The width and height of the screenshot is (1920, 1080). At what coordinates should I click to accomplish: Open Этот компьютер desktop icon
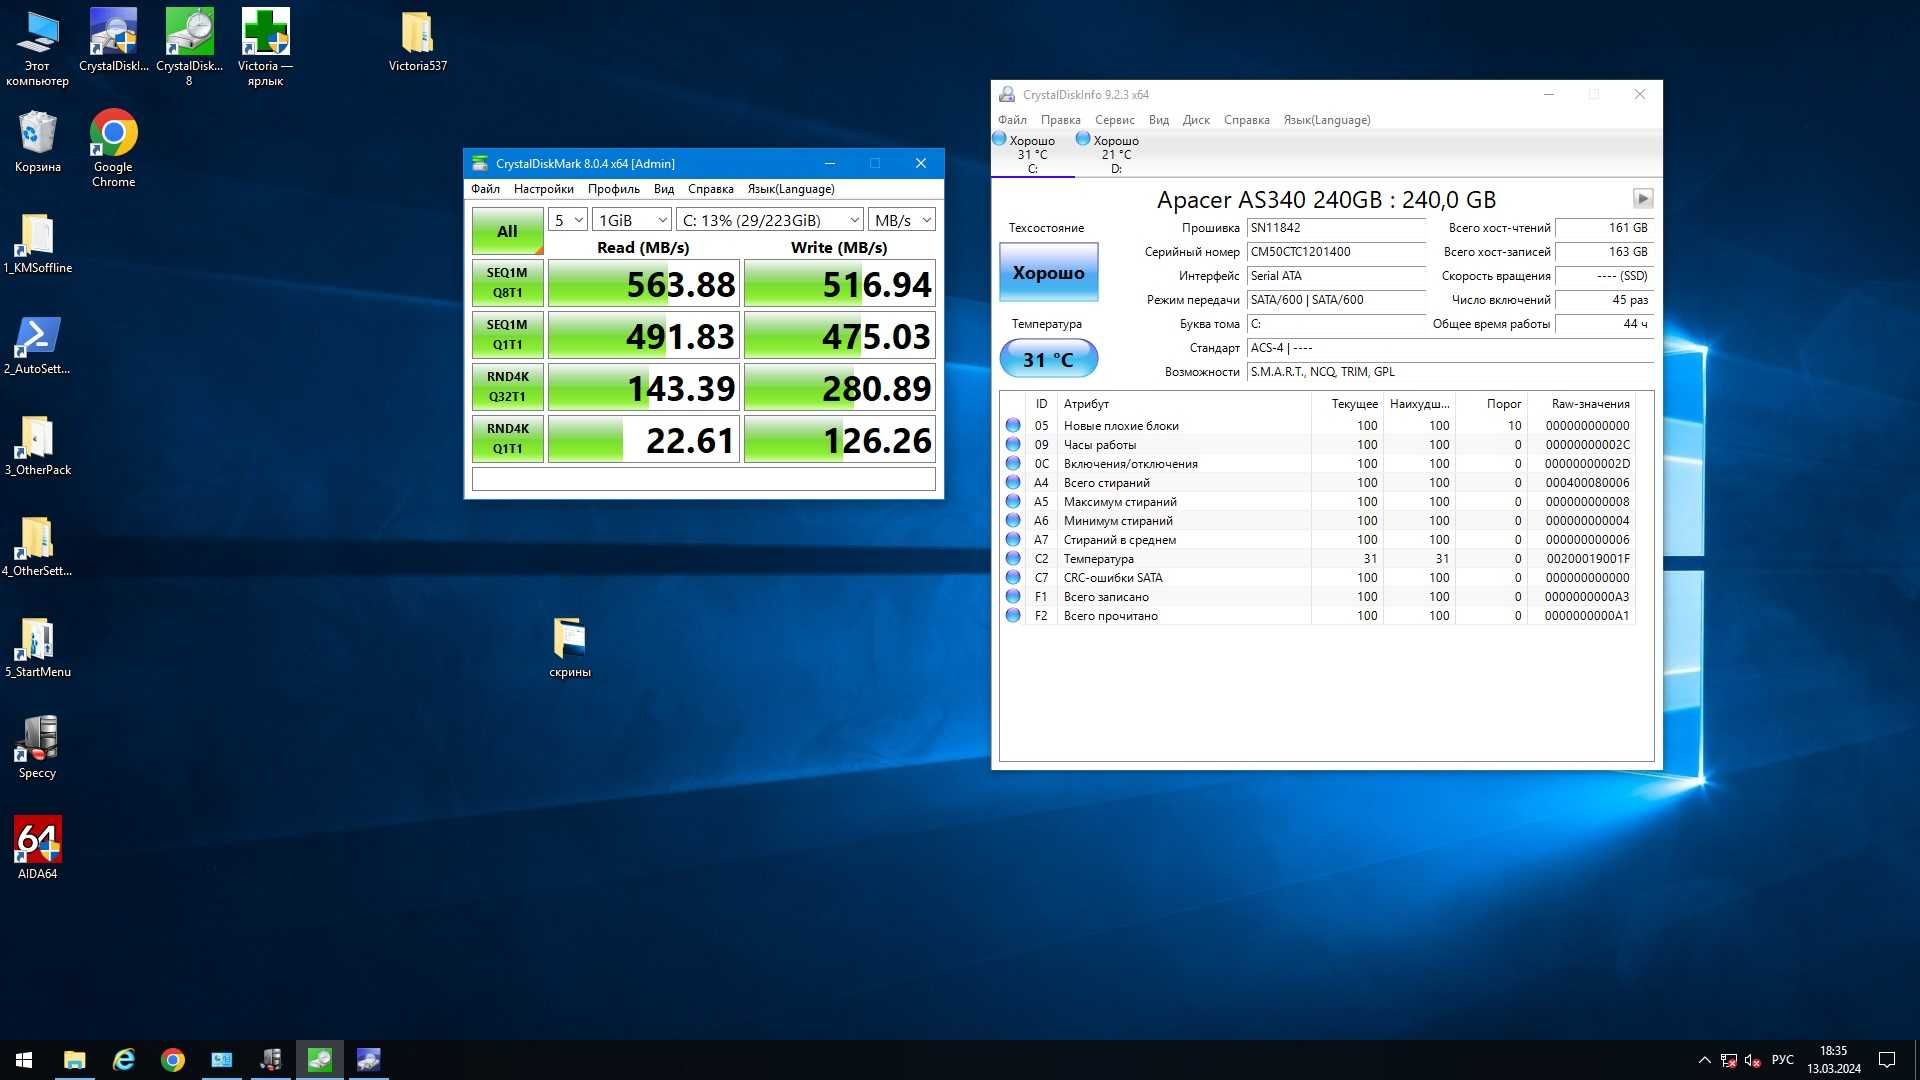click(37, 47)
